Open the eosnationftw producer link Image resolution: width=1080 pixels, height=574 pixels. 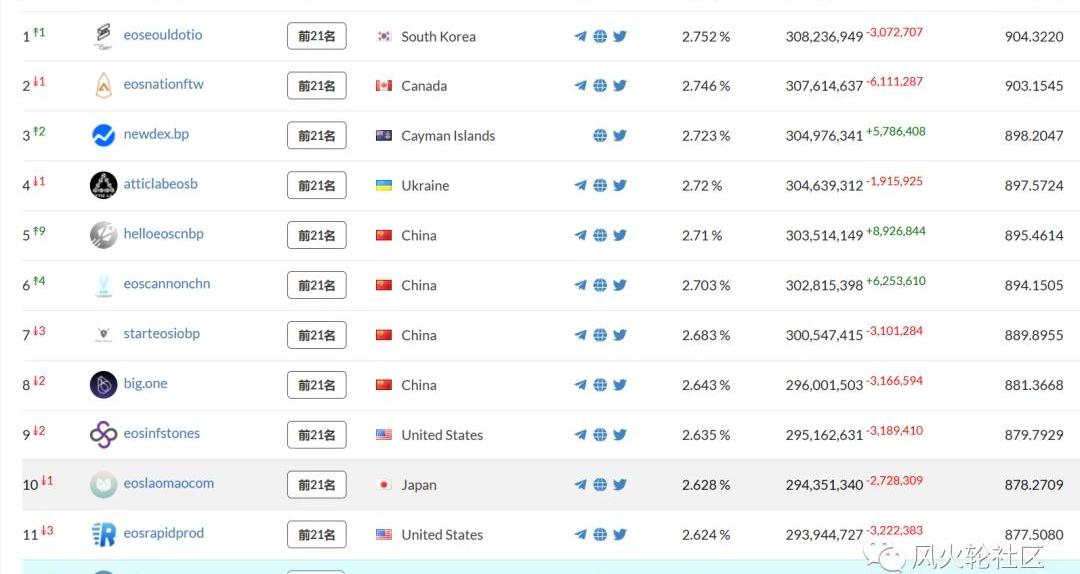pos(163,84)
